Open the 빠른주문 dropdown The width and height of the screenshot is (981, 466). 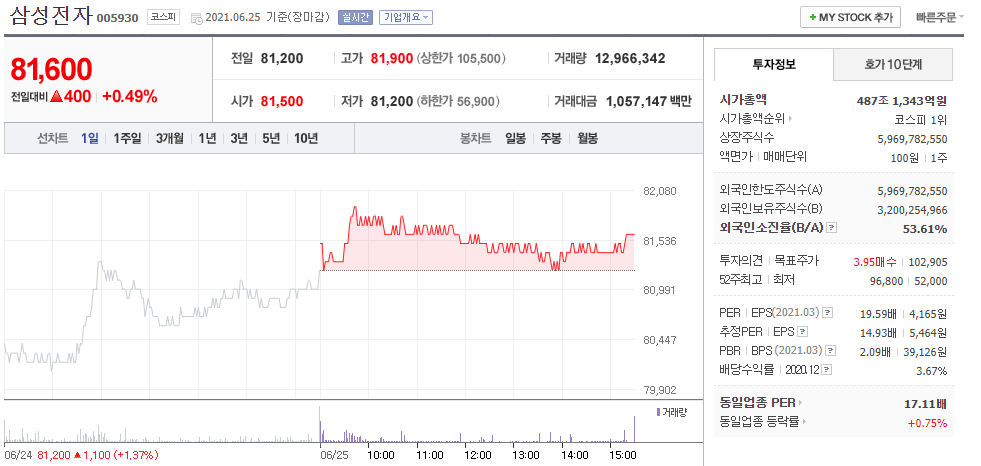coord(940,18)
